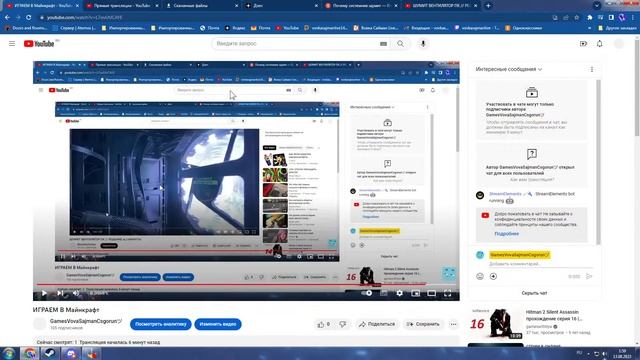Like the video with thumbs up
The width and height of the screenshot is (640, 360).
tap(323, 324)
